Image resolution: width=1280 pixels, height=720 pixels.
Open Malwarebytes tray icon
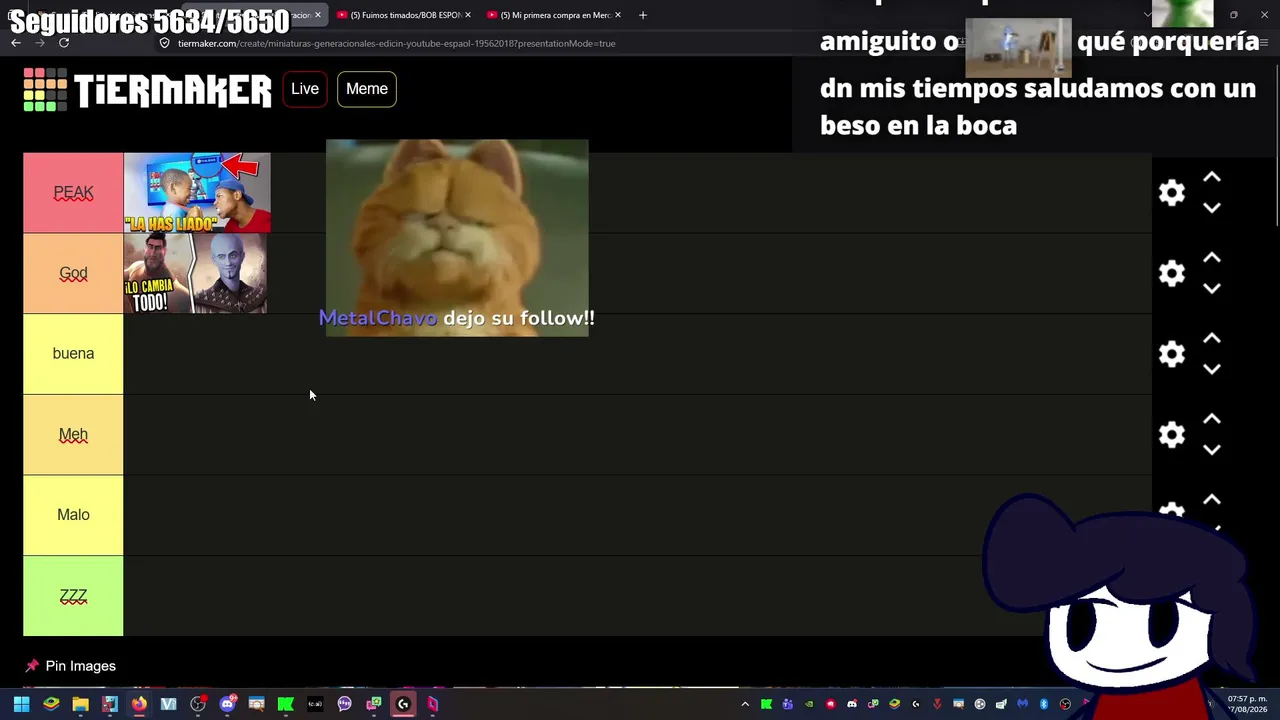[x=1022, y=704]
